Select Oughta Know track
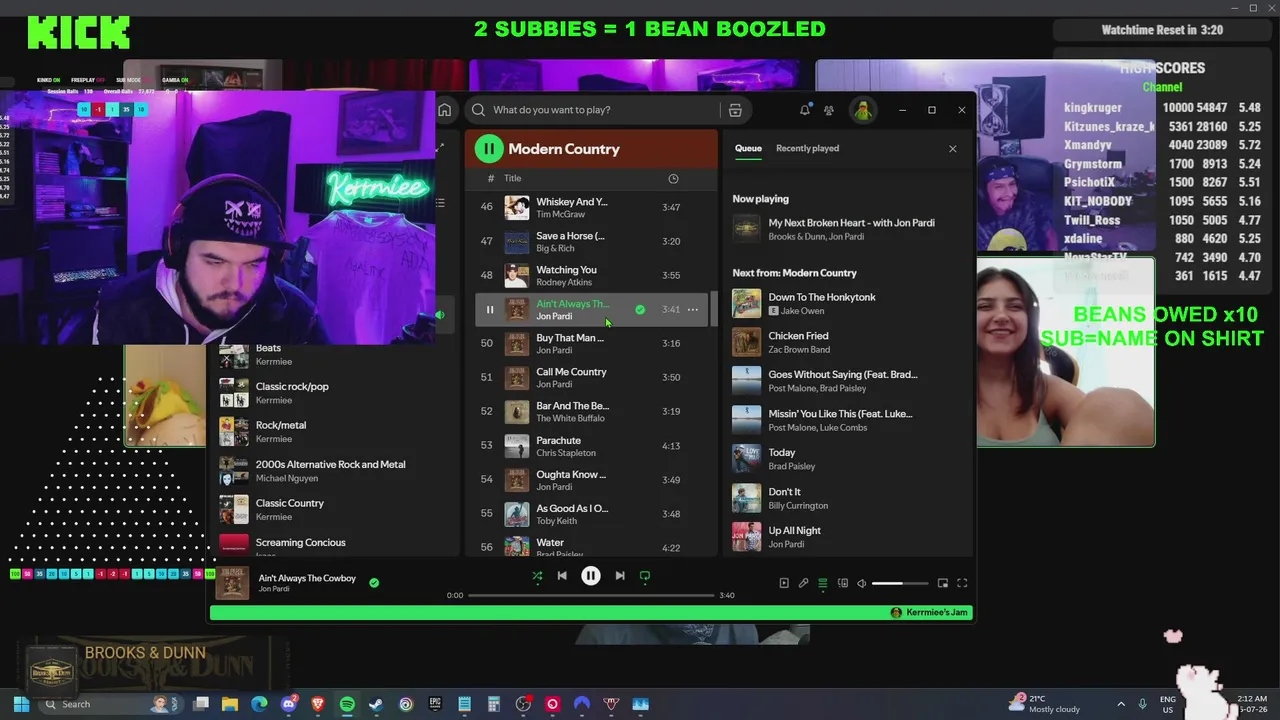 coord(592,480)
